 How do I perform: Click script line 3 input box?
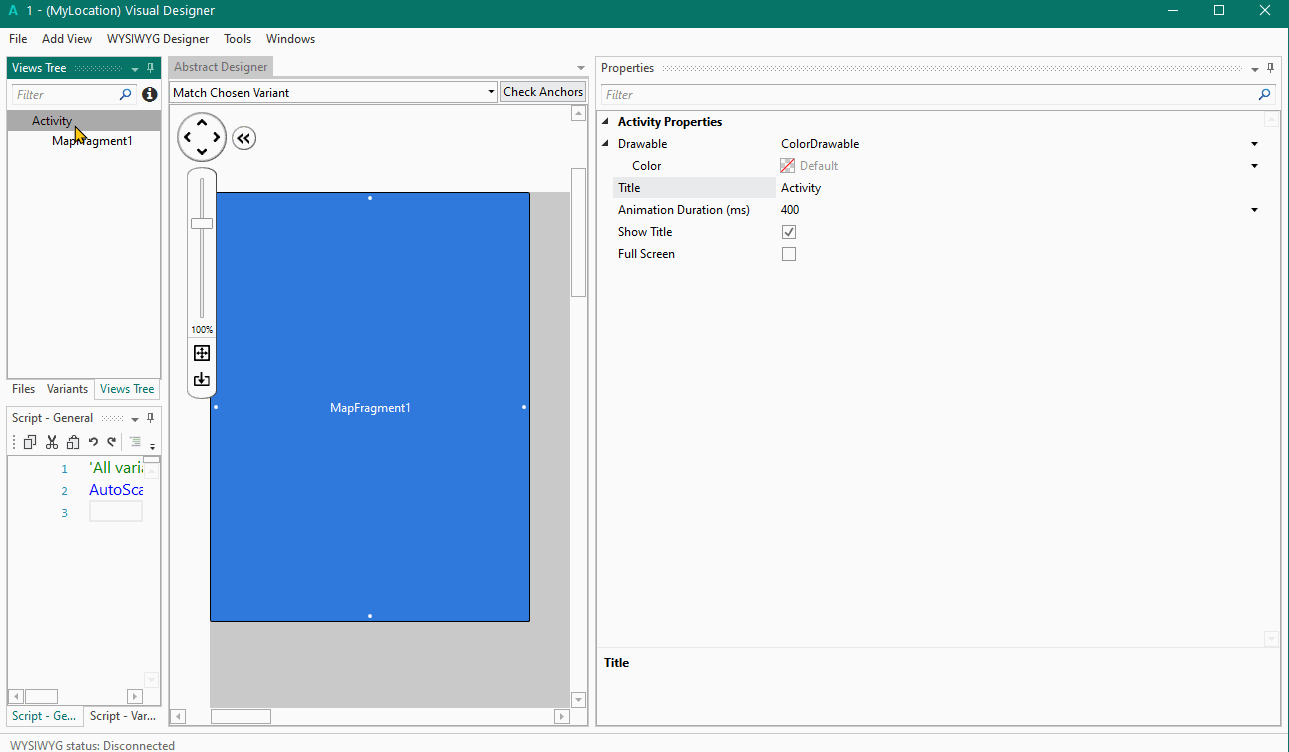click(x=116, y=512)
